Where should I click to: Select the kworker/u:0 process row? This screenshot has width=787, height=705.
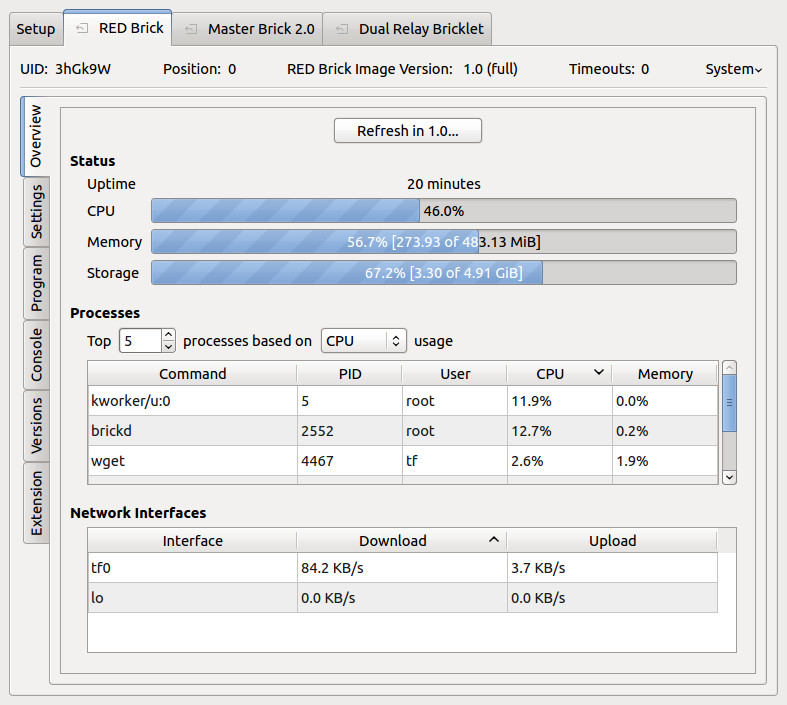click(x=403, y=401)
